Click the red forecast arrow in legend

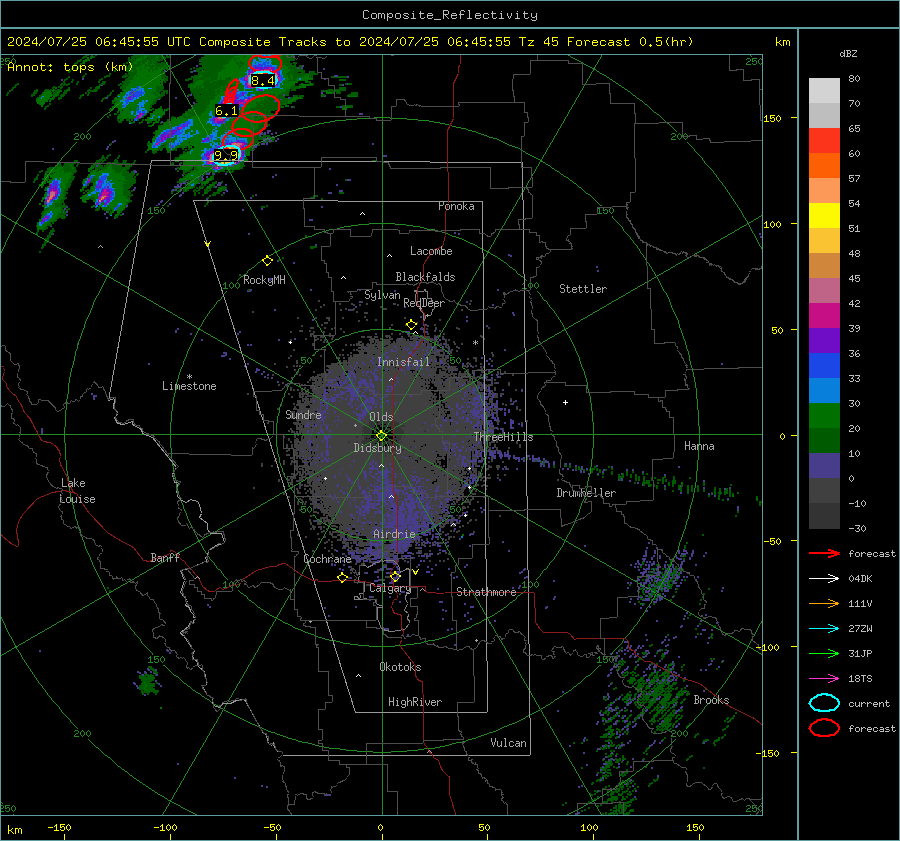(824, 554)
